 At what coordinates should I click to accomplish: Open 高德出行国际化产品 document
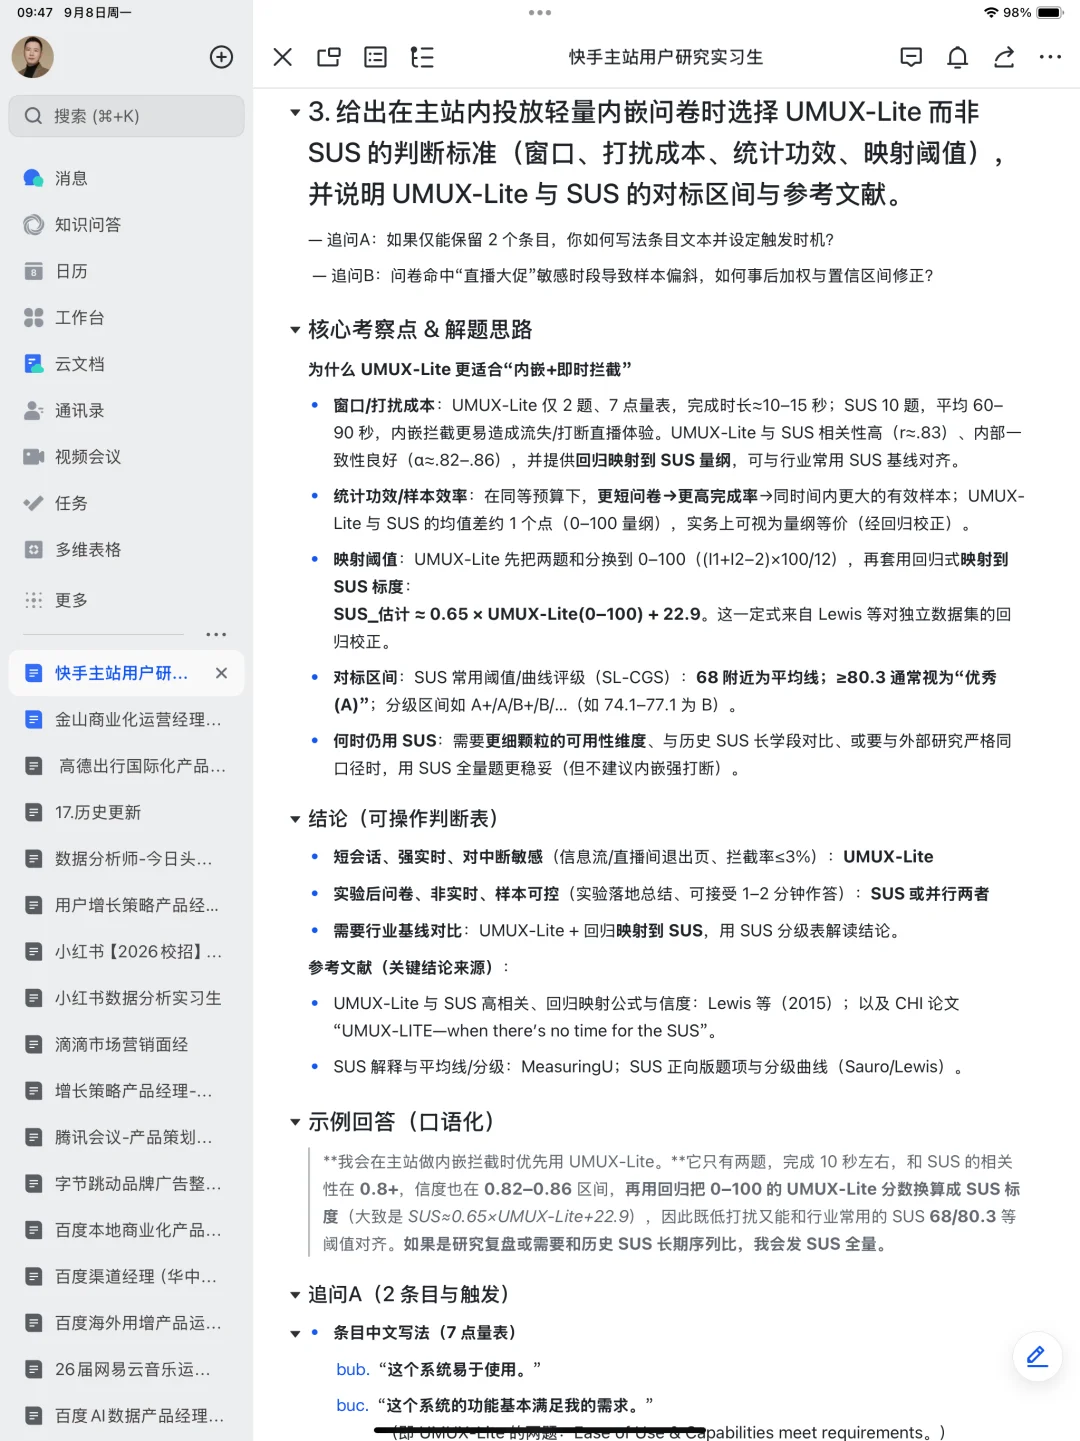click(126, 766)
